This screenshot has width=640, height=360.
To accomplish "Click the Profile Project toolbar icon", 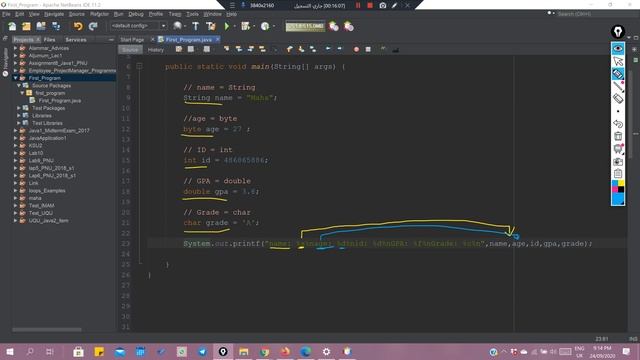I will coord(265,27).
